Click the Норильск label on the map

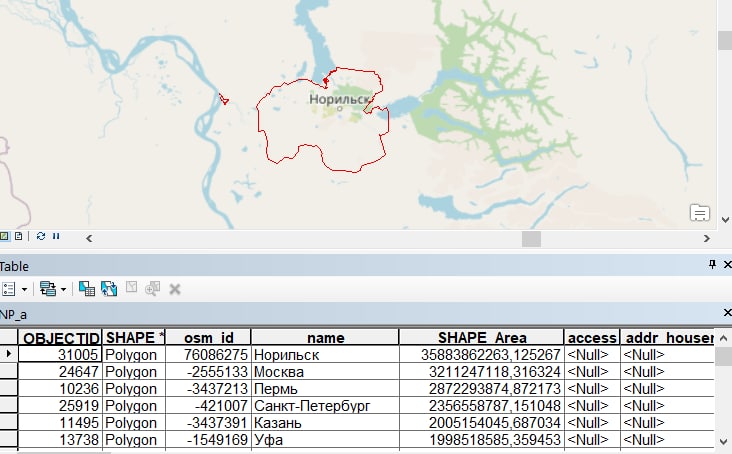tap(340, 99)
